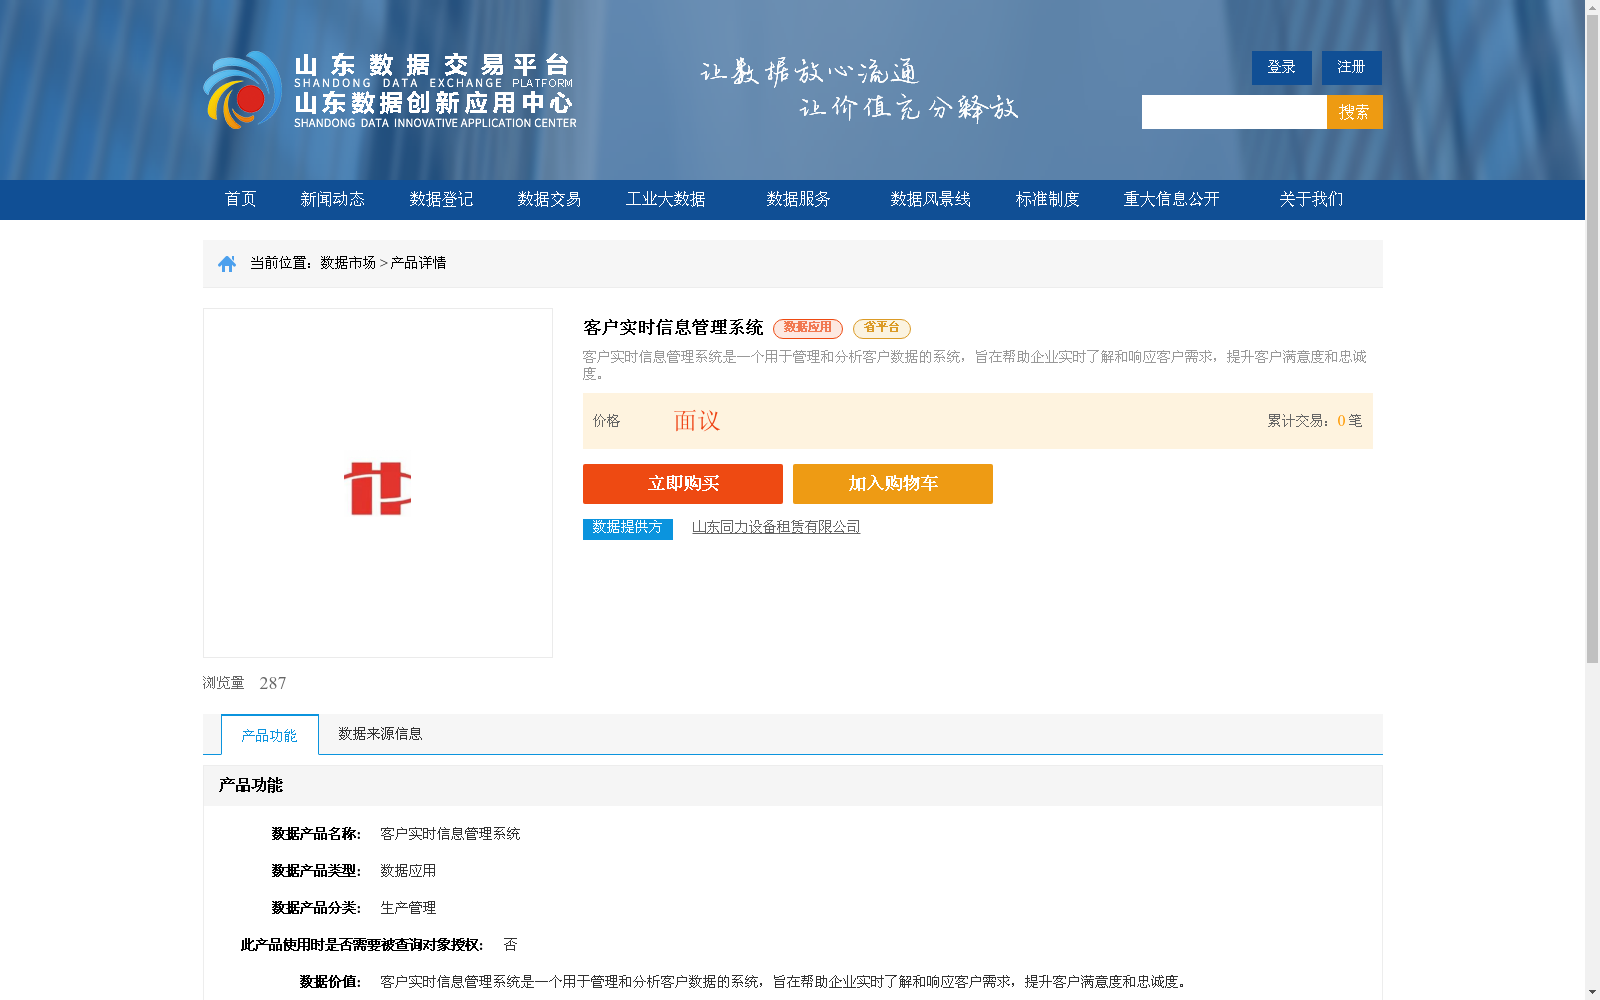Click 产品详情 breadcrumb text
1600x1000 pixels.
click(x=418, y=263)
